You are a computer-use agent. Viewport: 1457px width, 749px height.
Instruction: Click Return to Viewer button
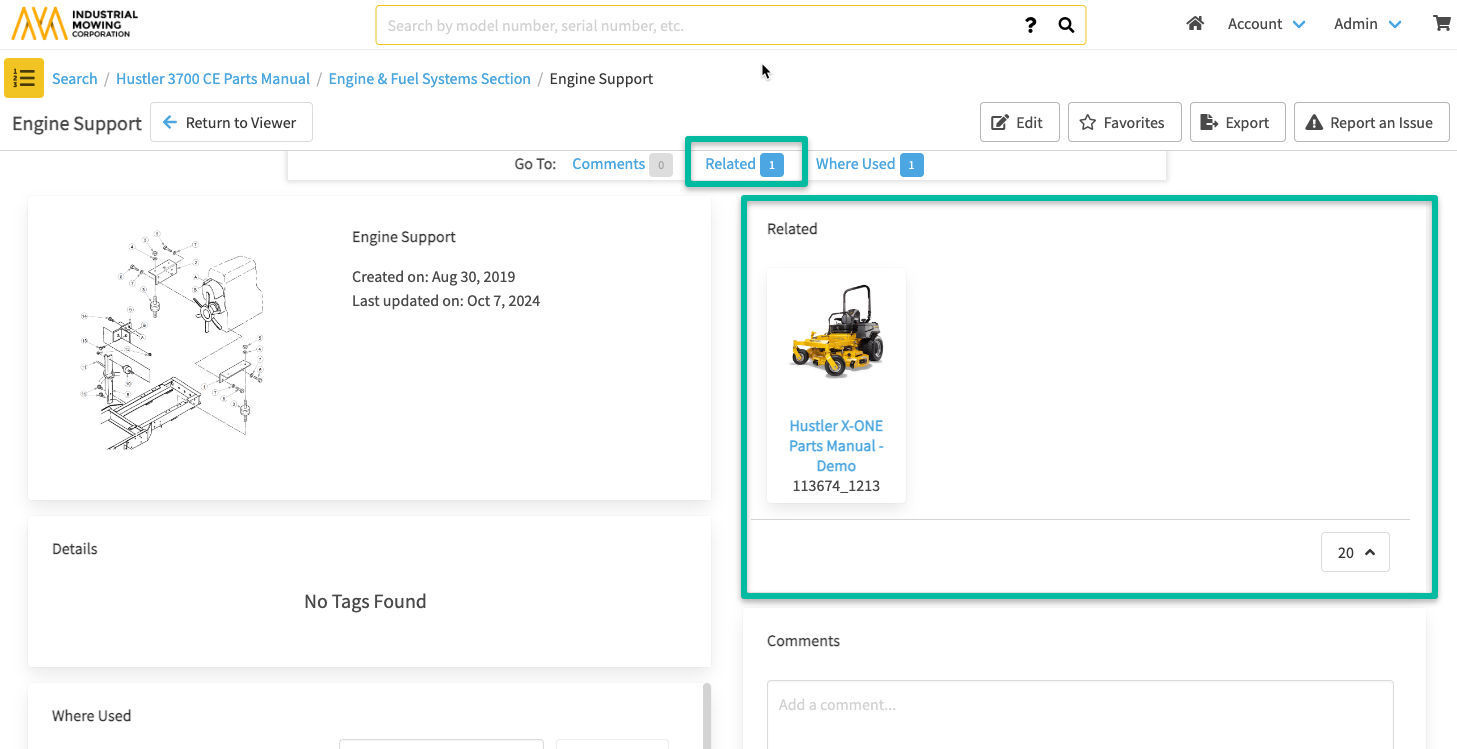(x=230, y=123)
